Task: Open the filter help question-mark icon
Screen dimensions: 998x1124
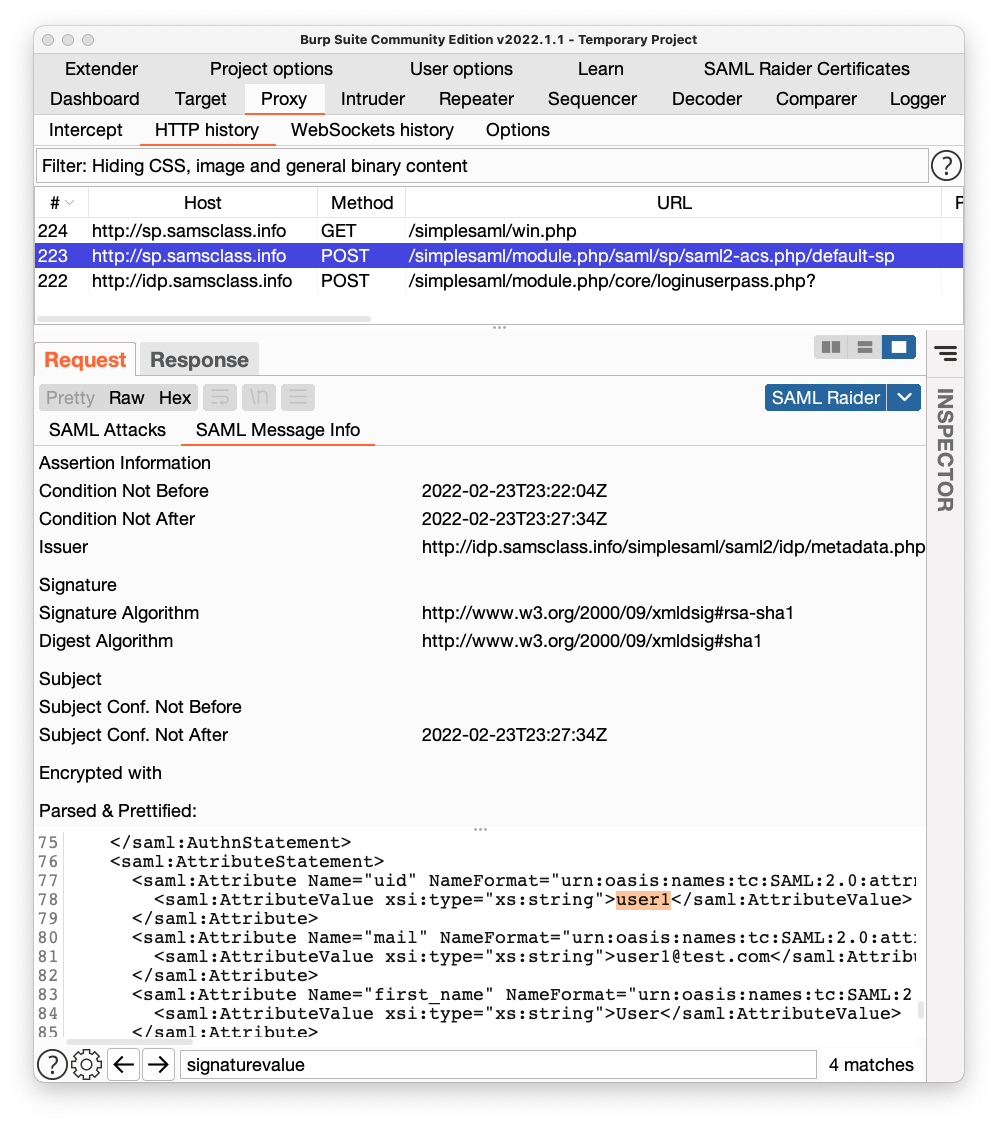Action: (x=946, y=166)
